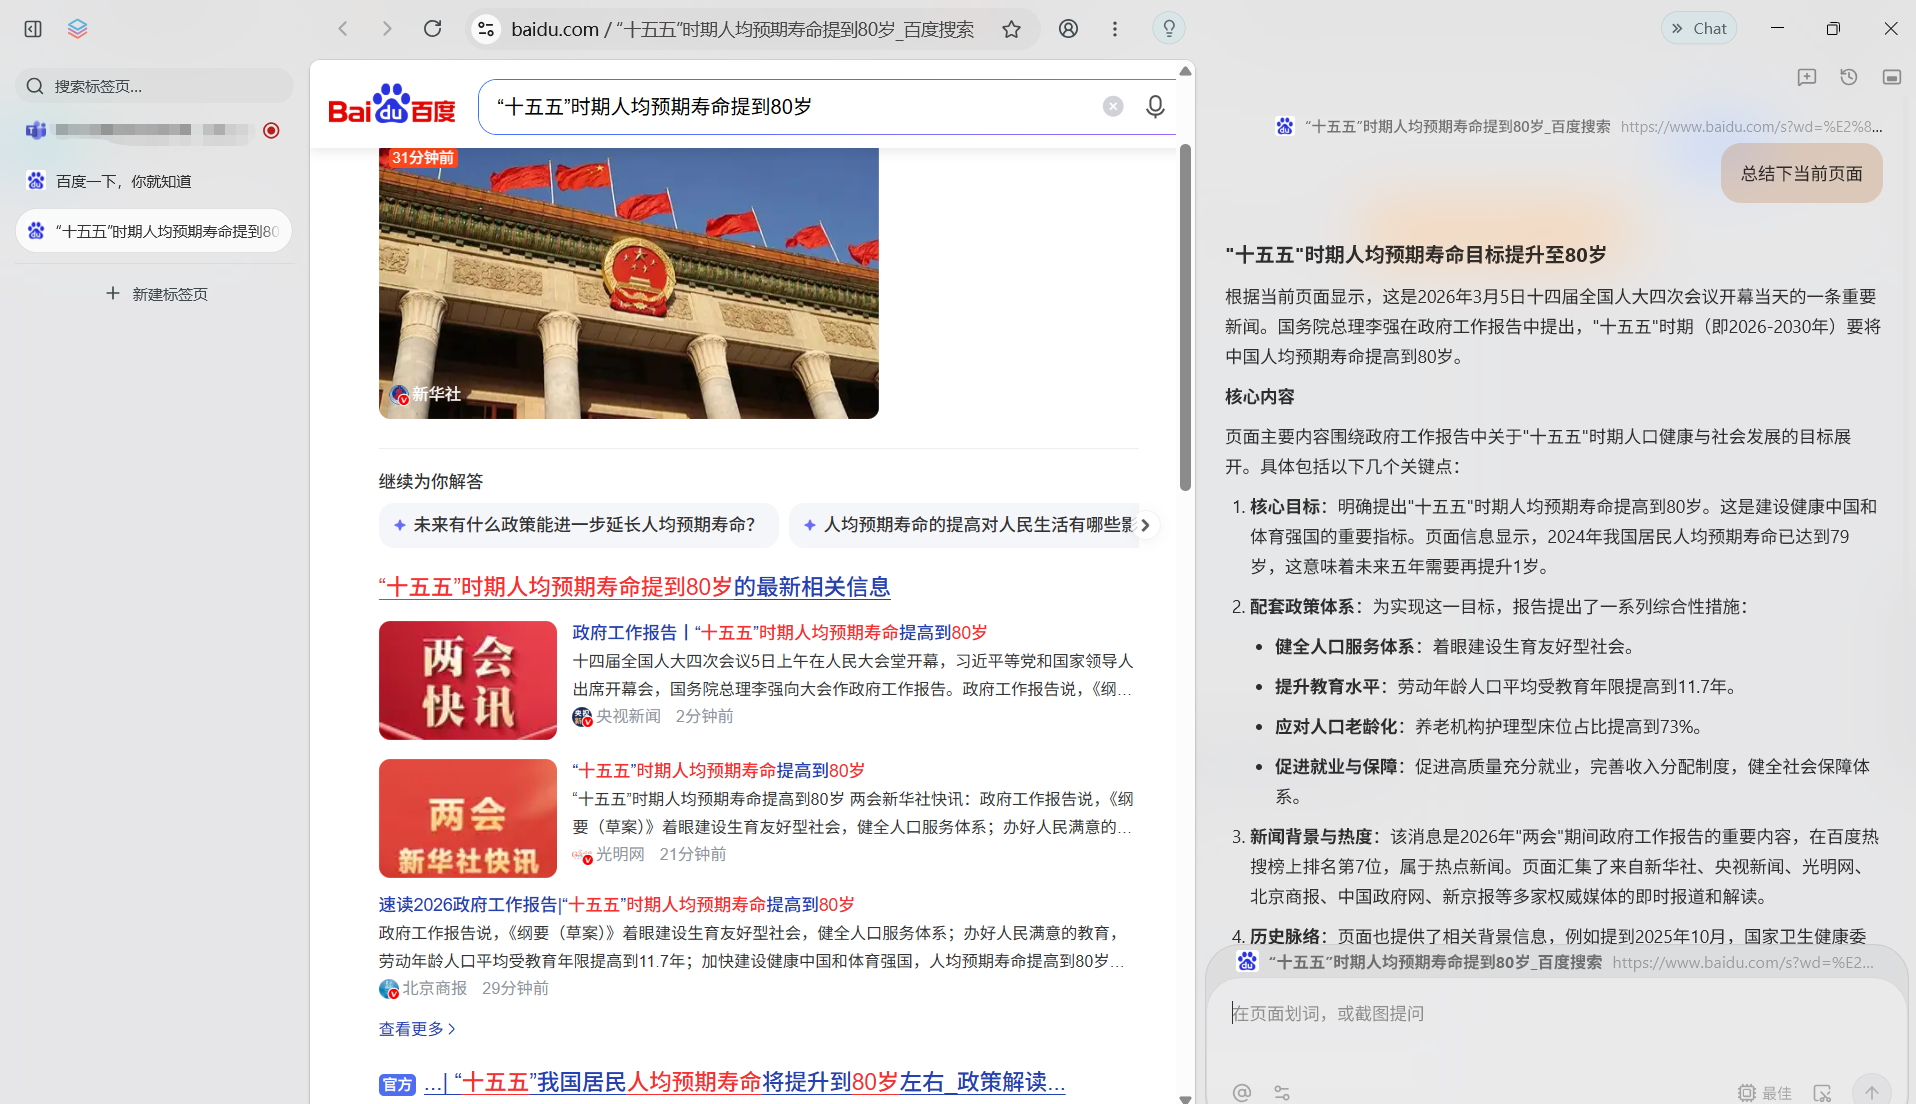Screen dimensions: 1916x1104
Task: Toggle the lightbulb AI assistant
Action: coord(1167,28)
